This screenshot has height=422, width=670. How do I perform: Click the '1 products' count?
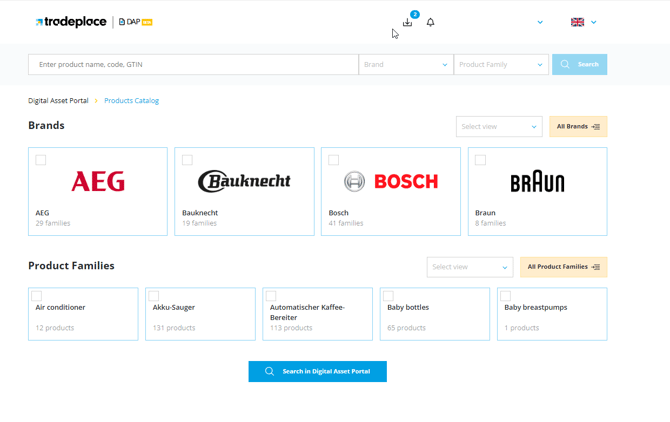tap(522, 328)
